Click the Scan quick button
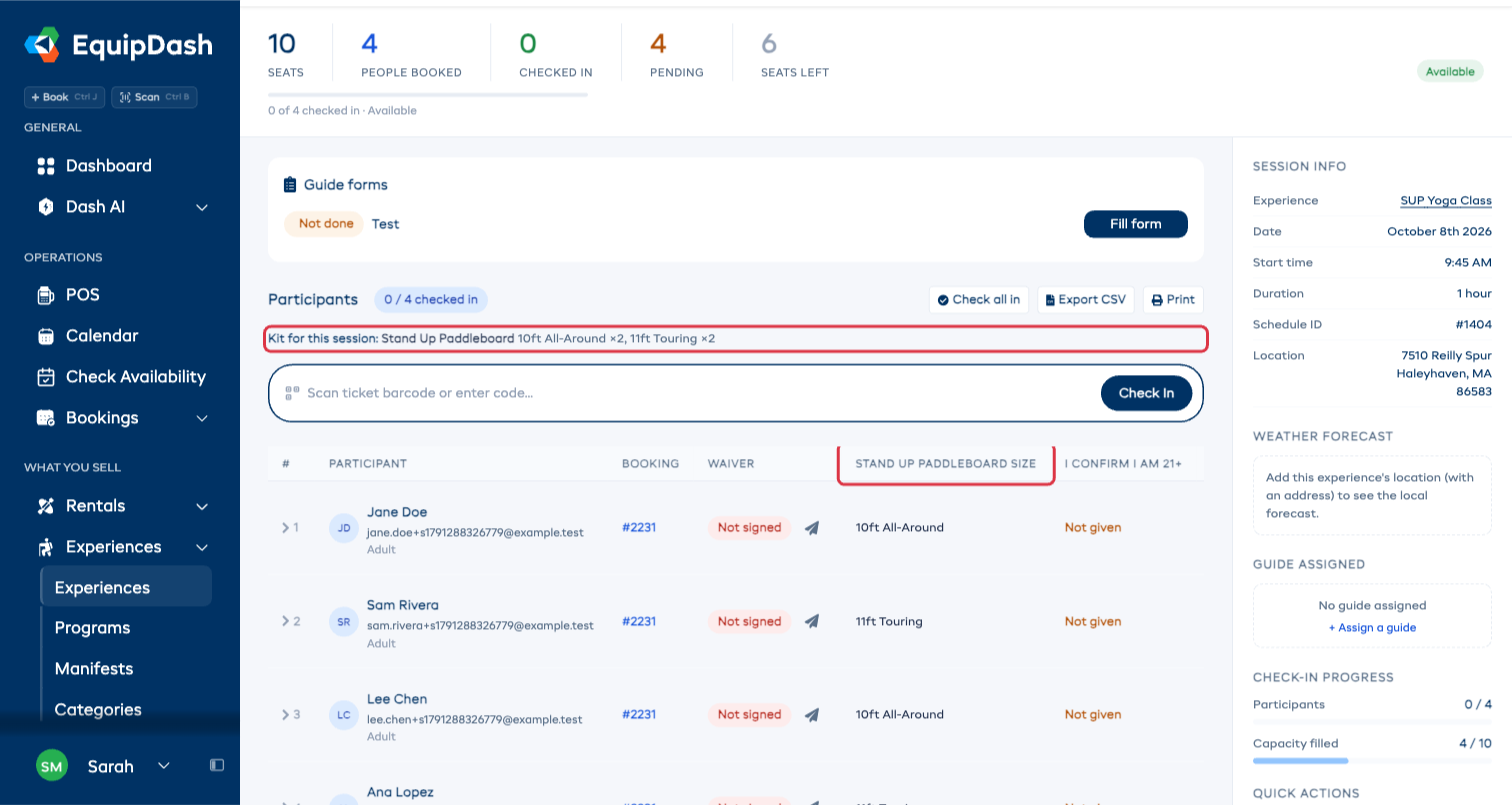 tap(154, 97)
